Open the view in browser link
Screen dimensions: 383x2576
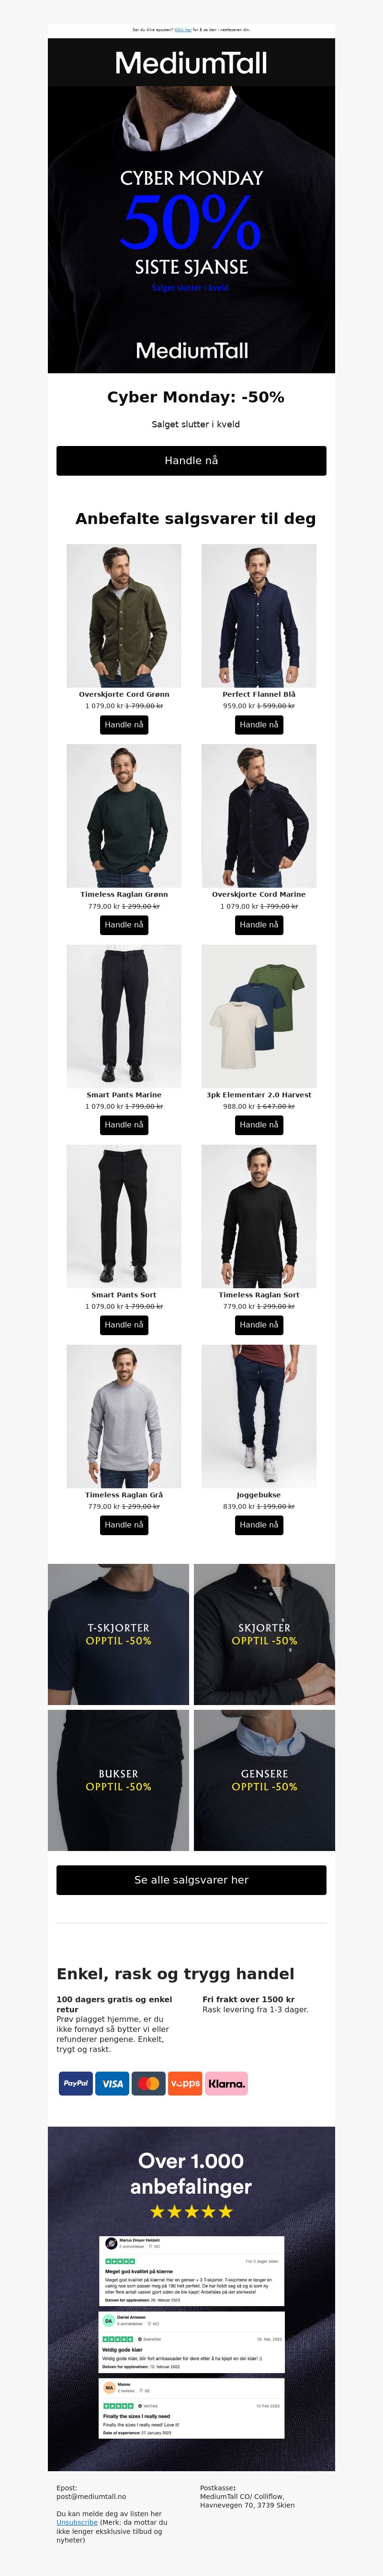(183, 31)
